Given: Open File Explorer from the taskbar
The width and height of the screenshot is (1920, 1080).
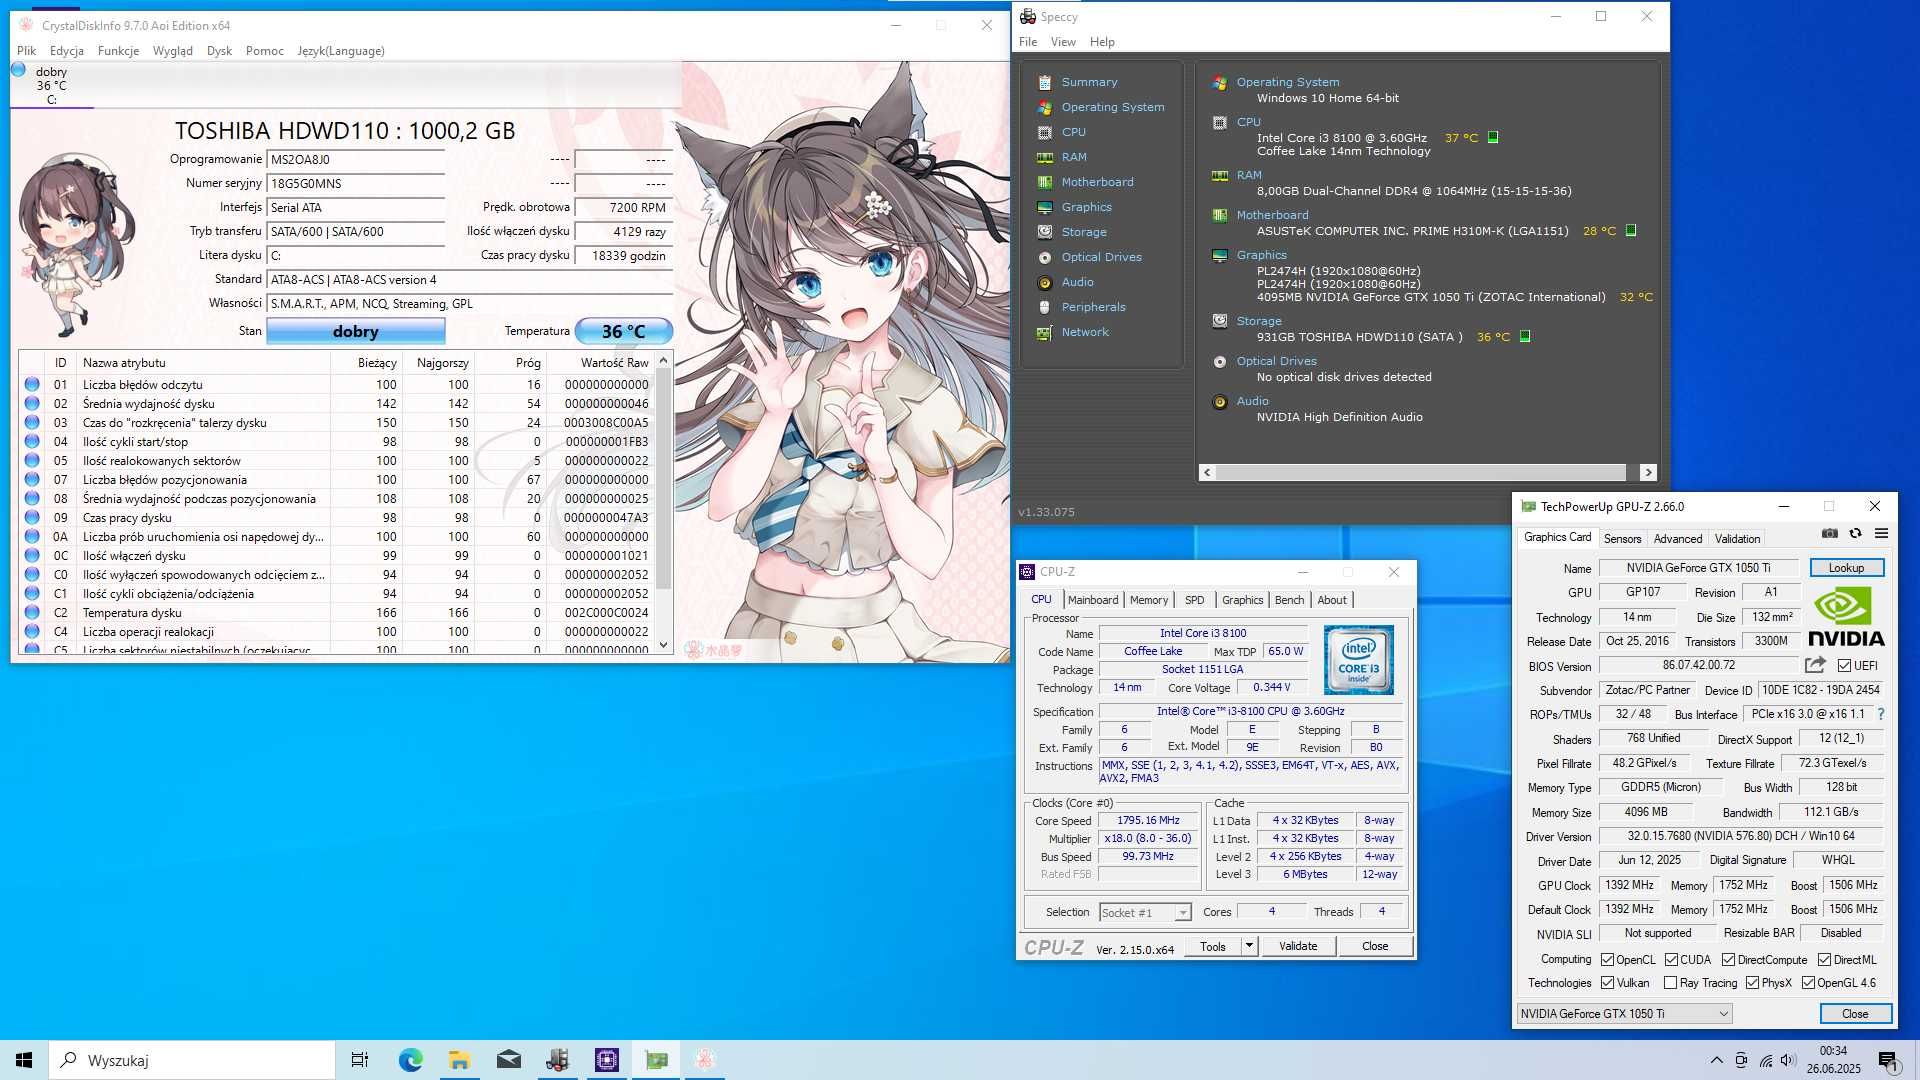Looking at the screenshot, I should tap(459, 1060).
